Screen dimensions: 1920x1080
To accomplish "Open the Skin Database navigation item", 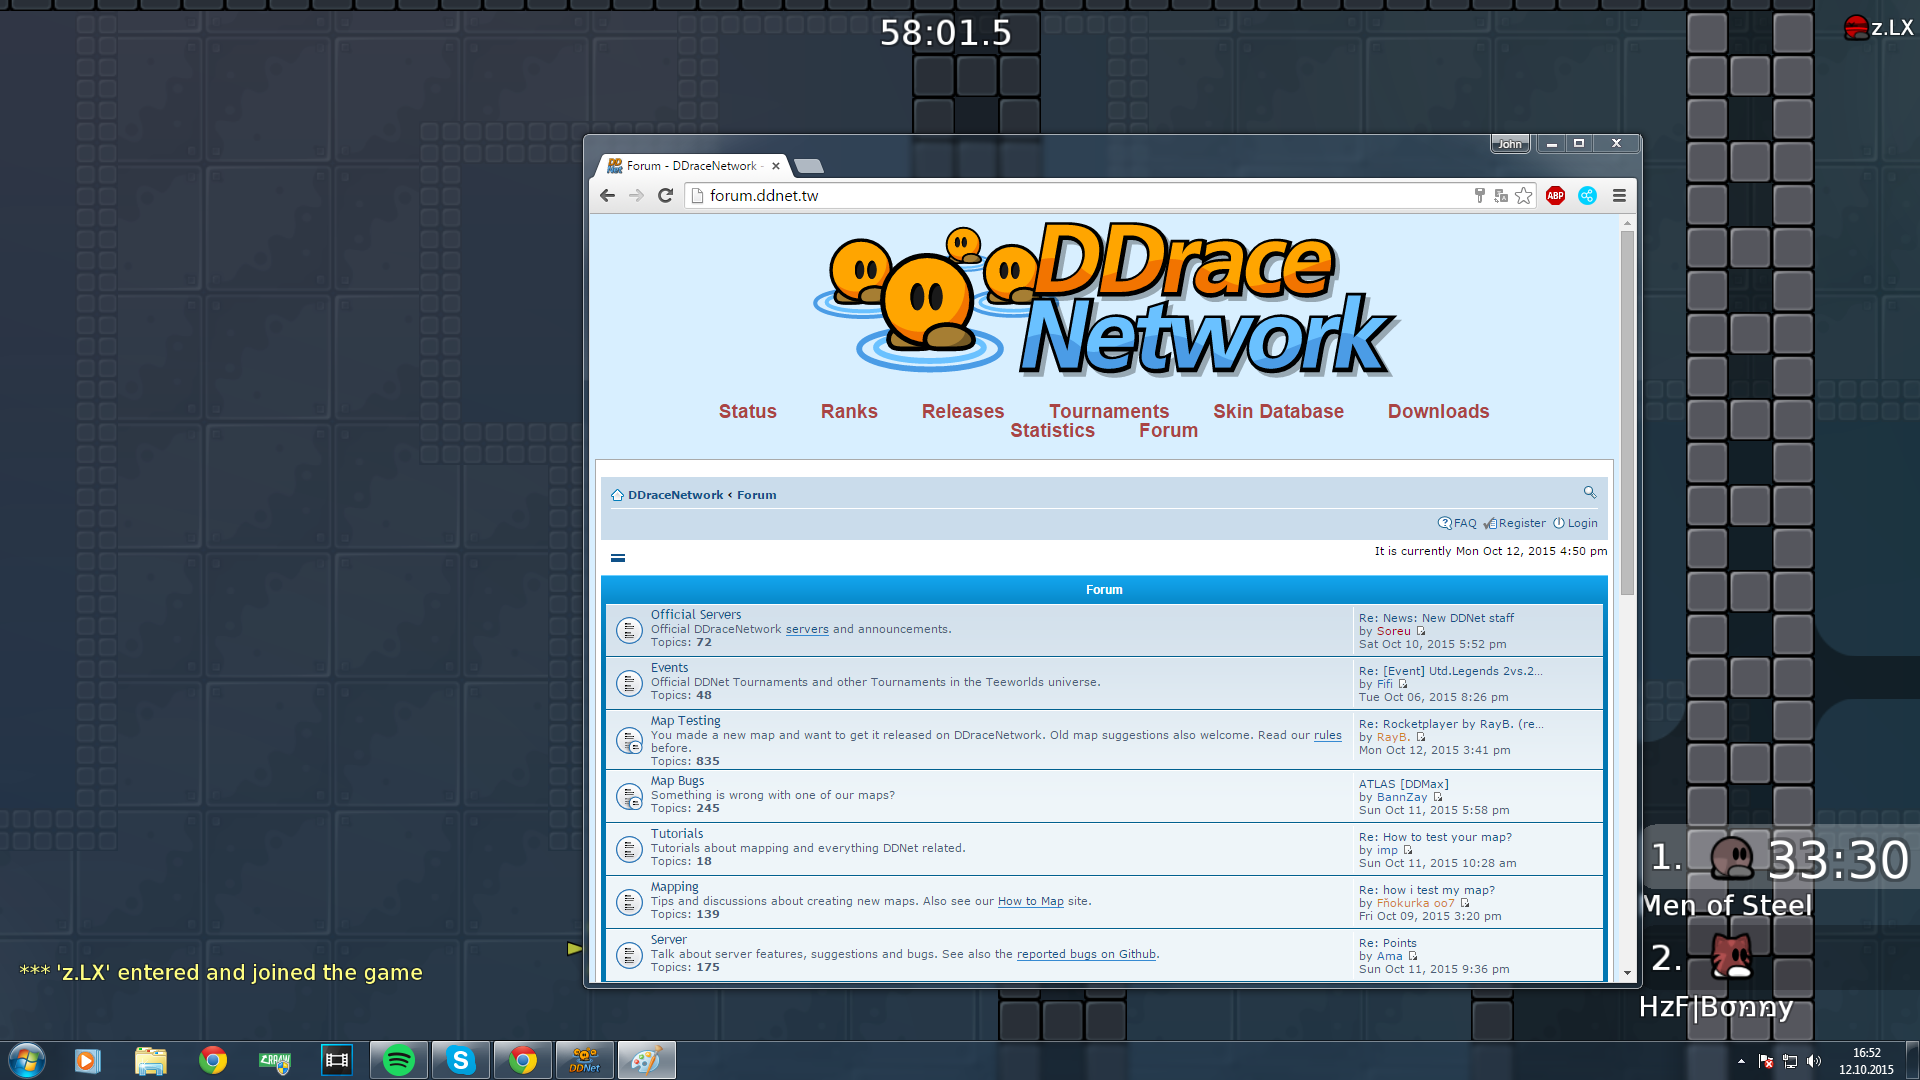I will tap(1277, 411).
